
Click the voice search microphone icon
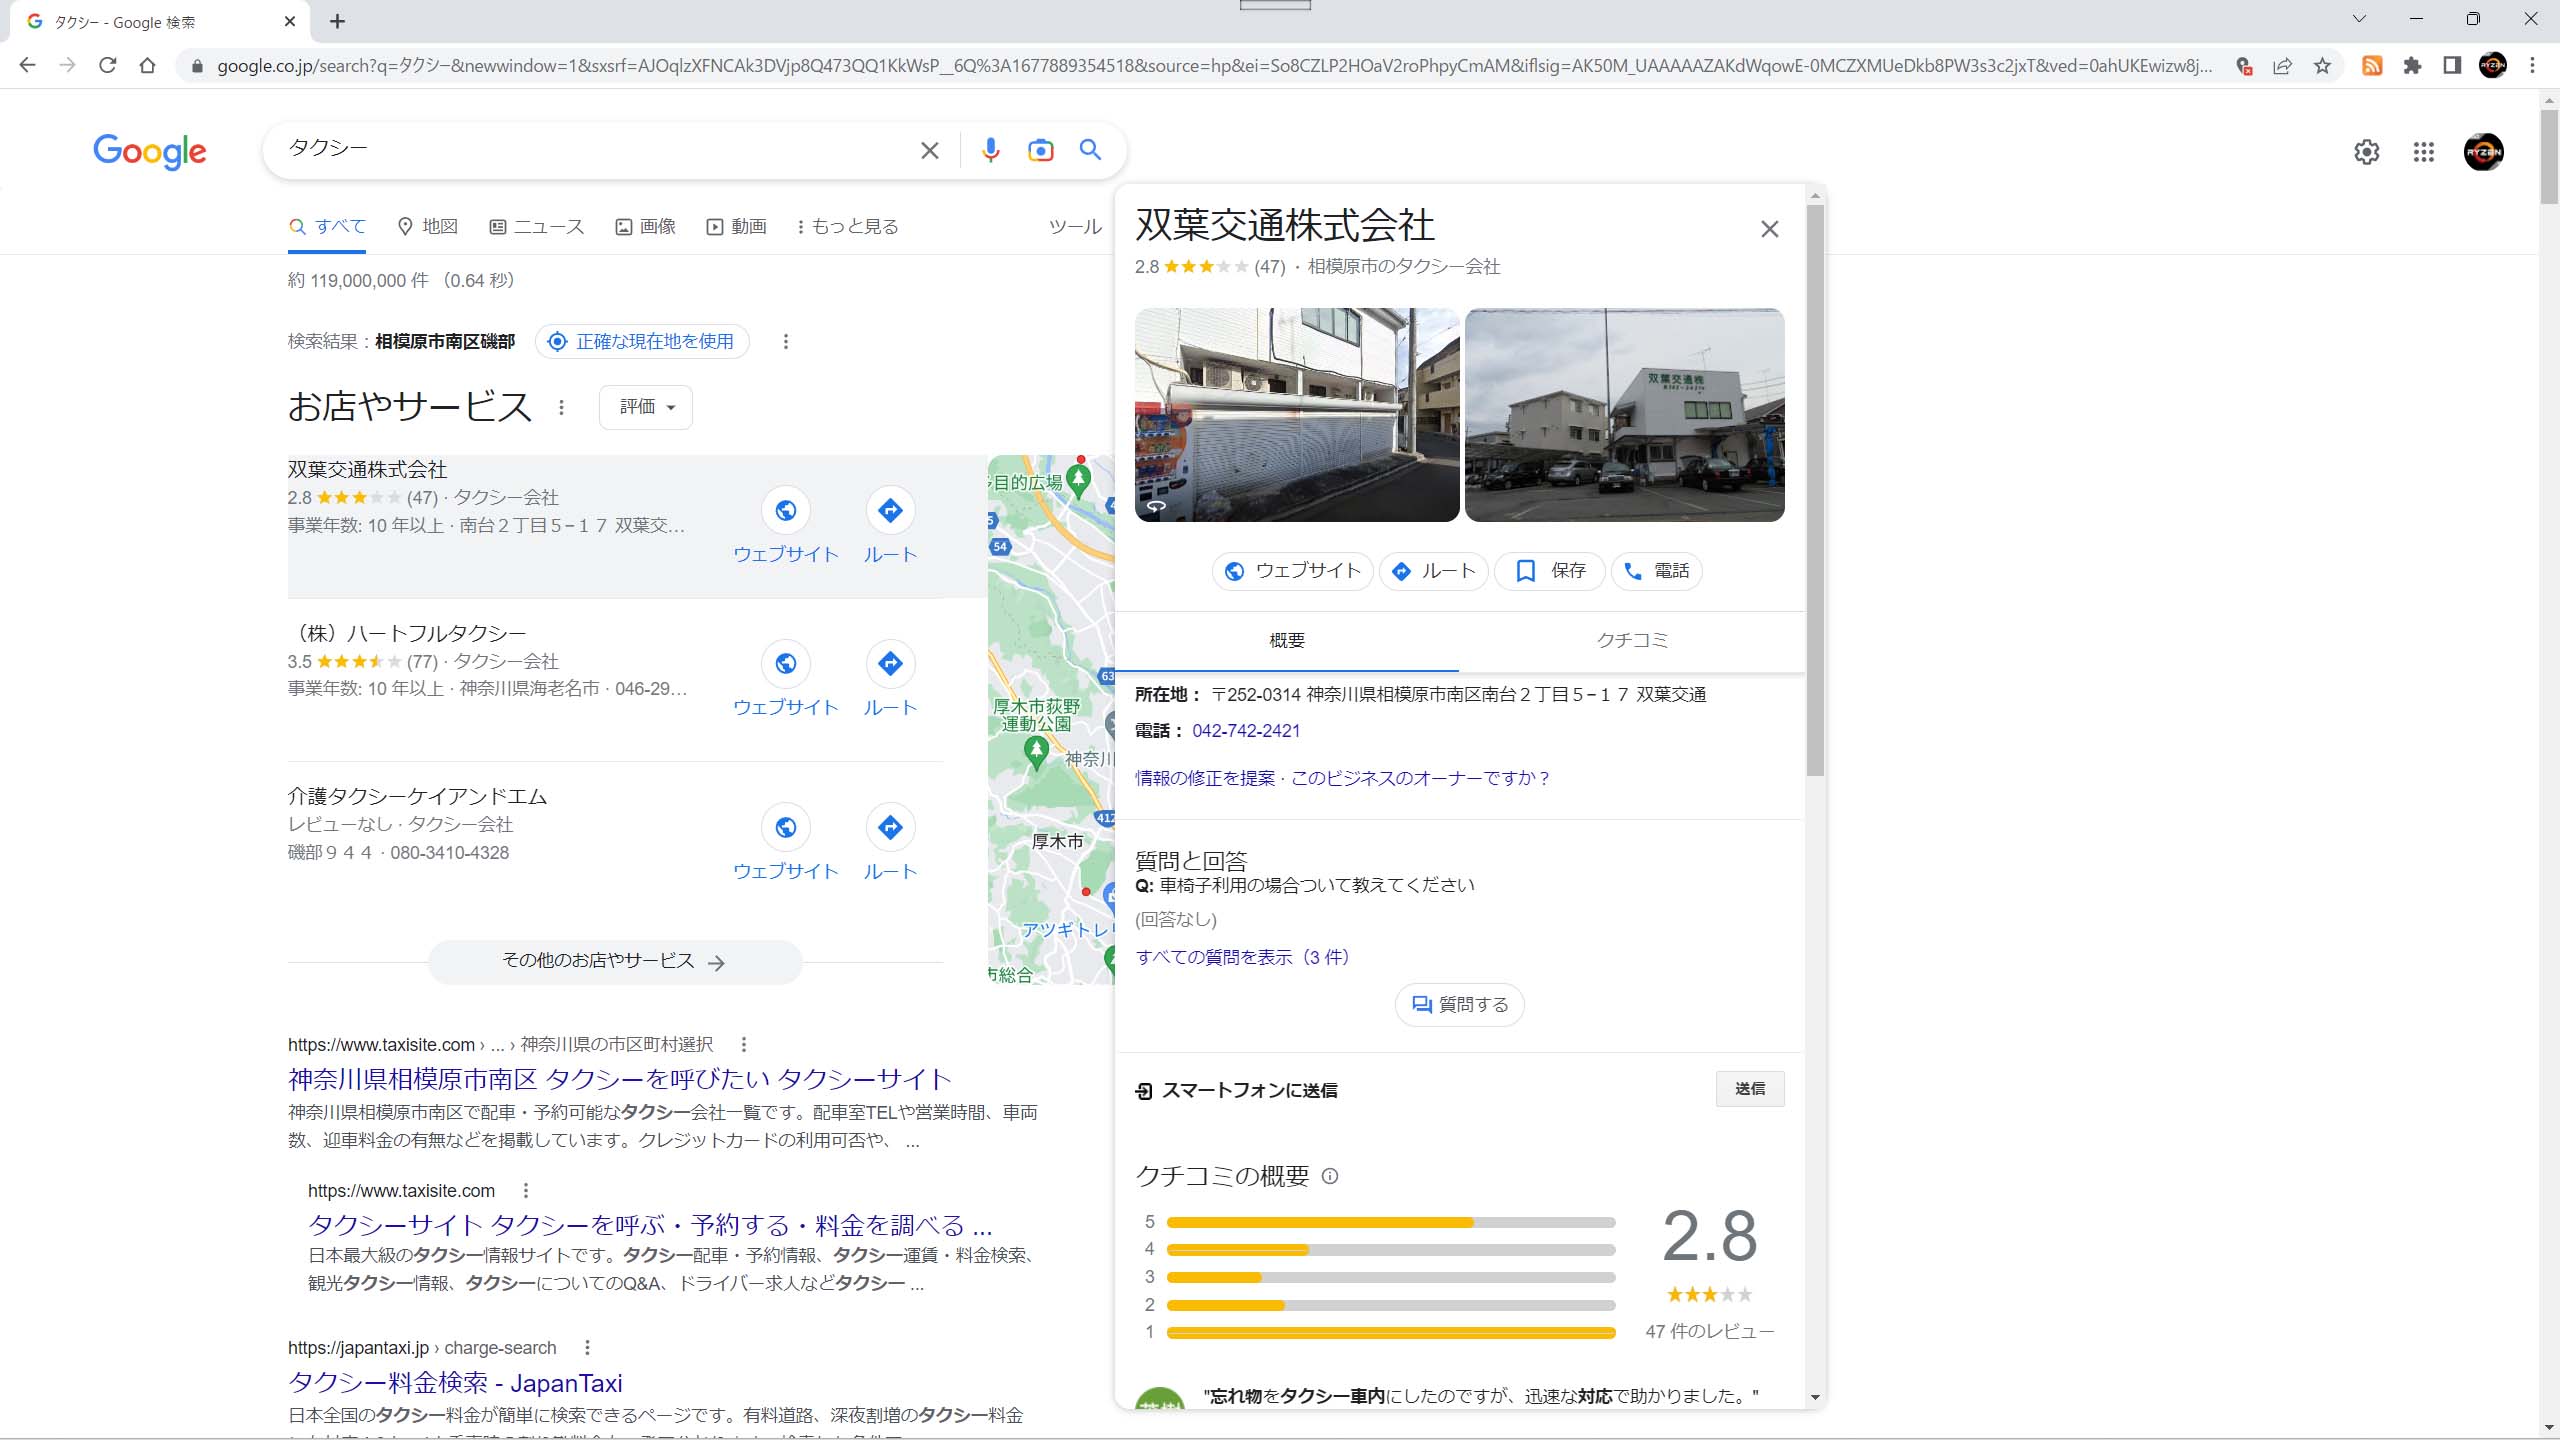[x=990, y=150]
